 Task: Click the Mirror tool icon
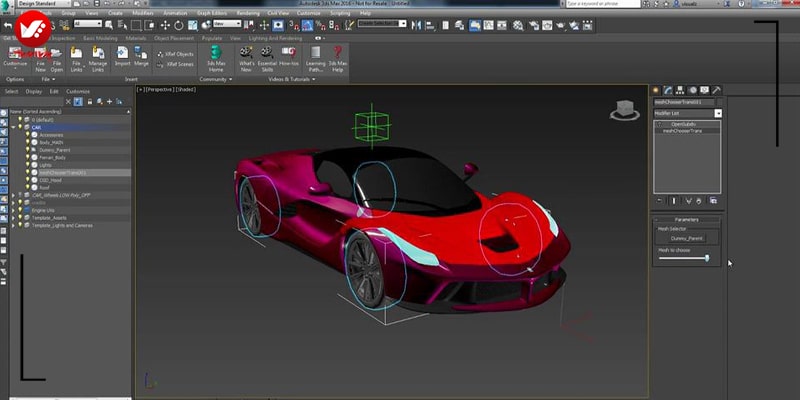coord(416,25)
